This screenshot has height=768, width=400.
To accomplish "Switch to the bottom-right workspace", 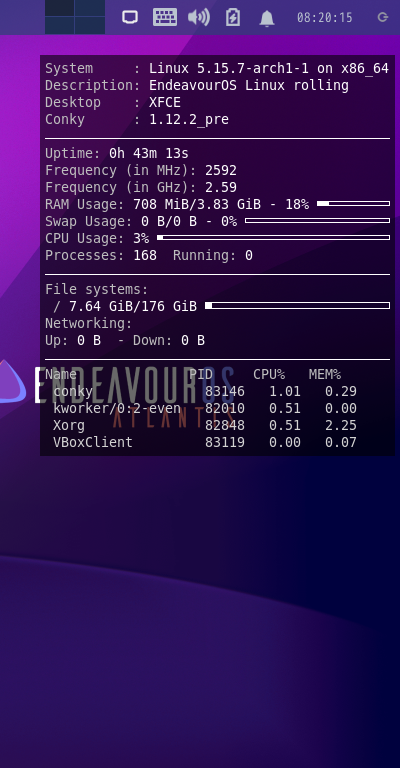I will point(90,25).
